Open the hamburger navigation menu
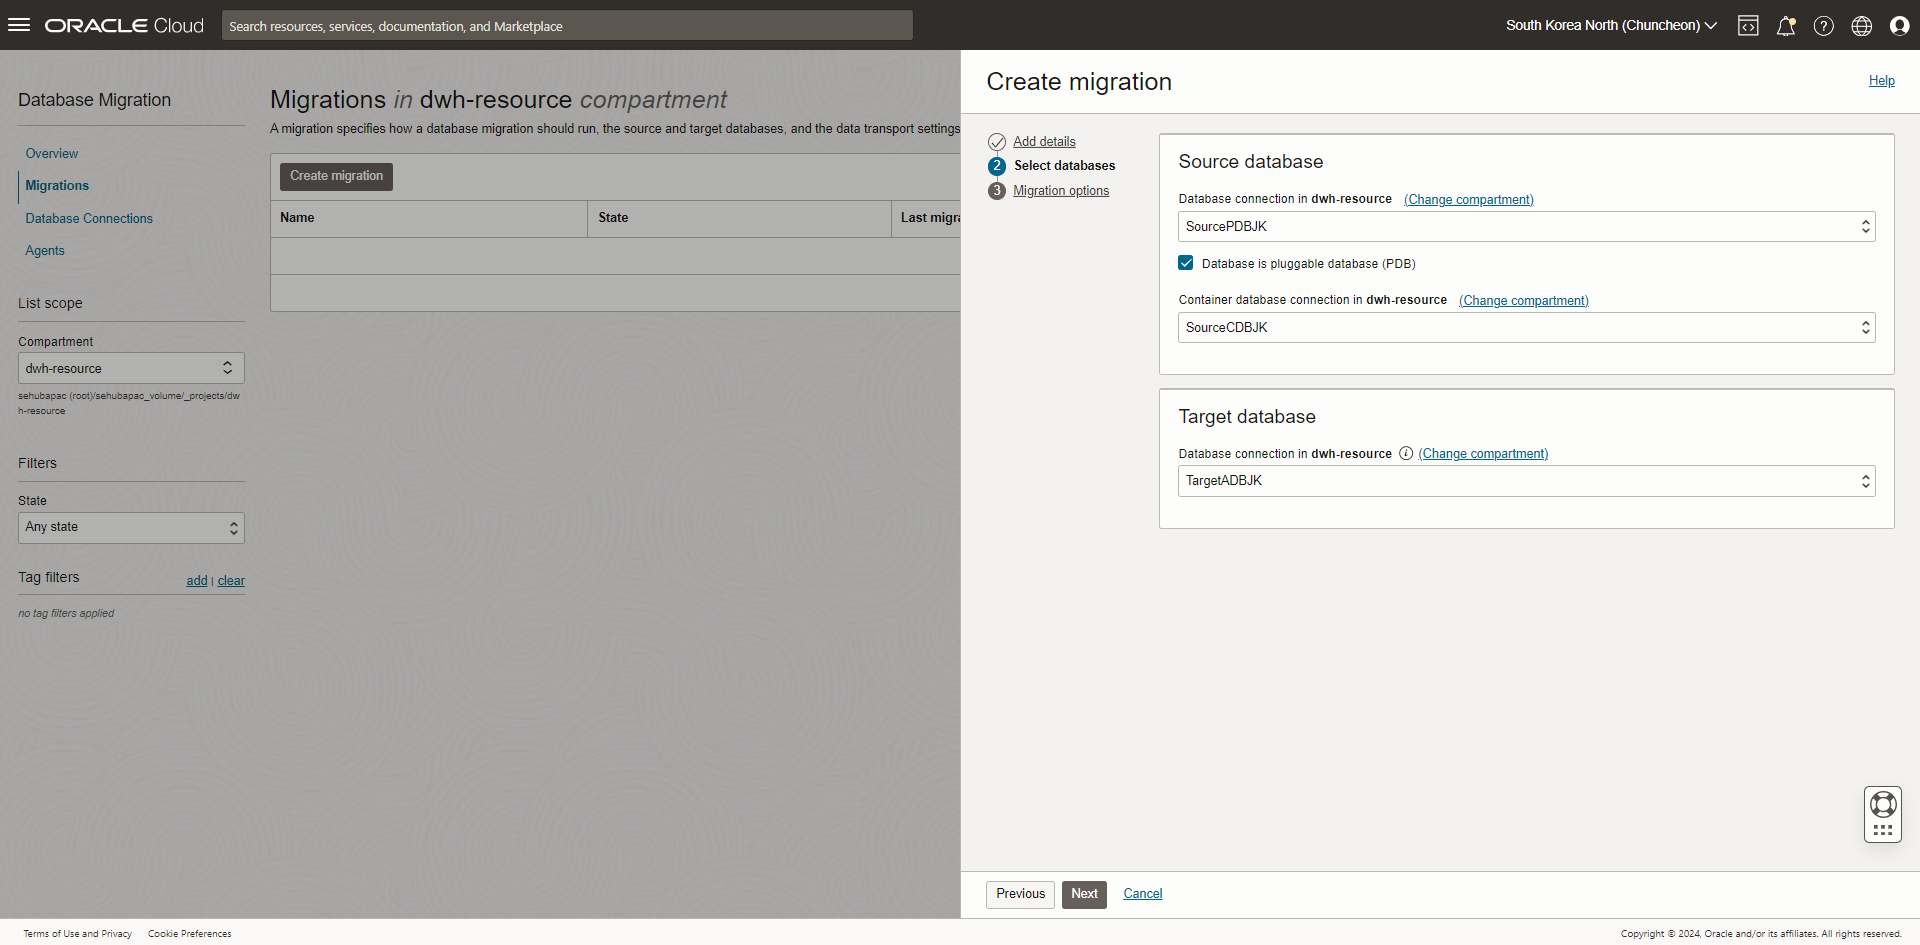1920x945 pixels. coord(19,25)
